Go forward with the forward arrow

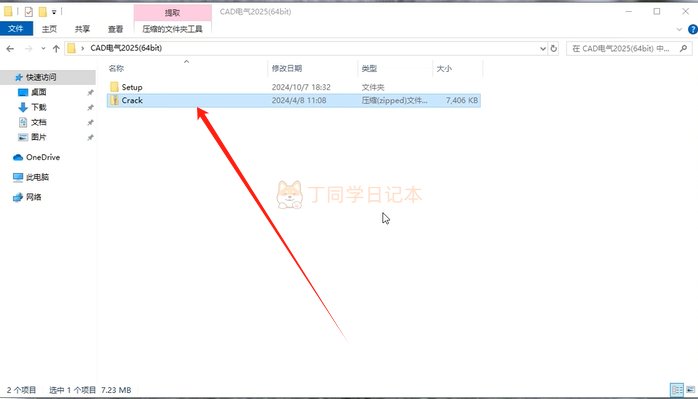click(28, 49)
